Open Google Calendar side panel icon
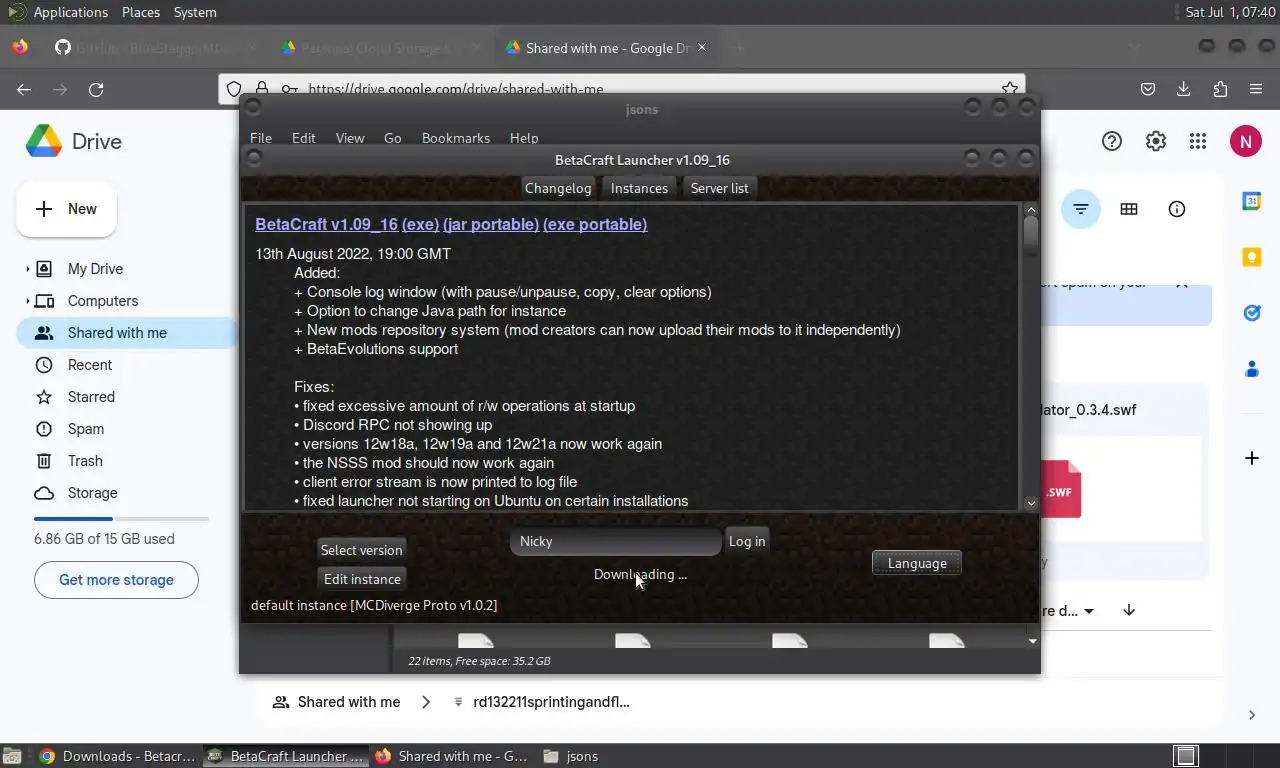This screenshot has height=768, width=1280. [x=1252, y=201]
